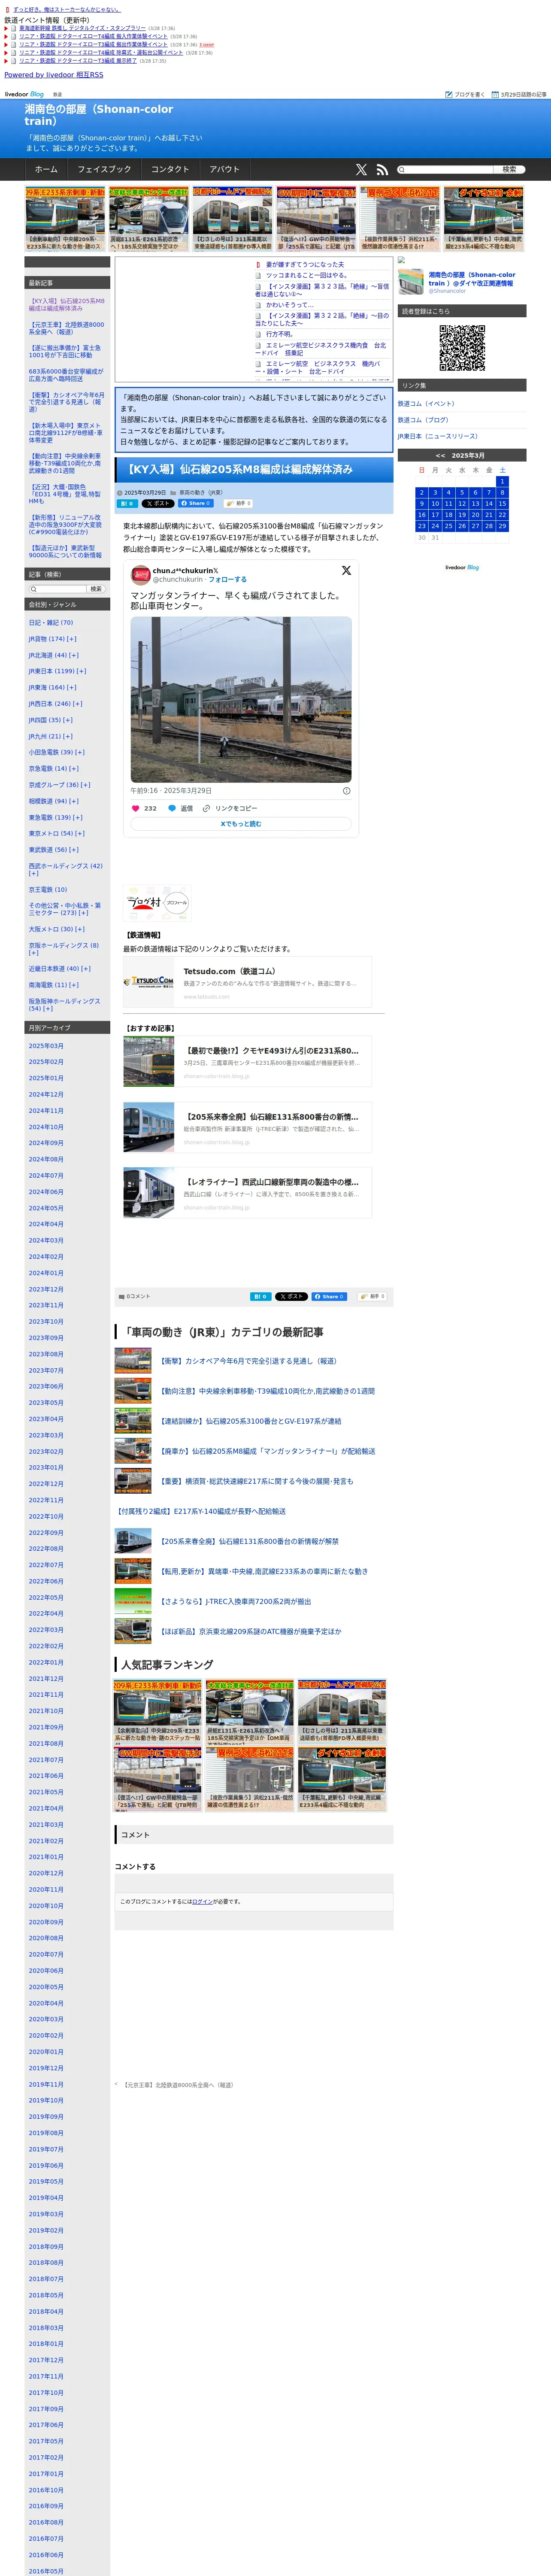Click the bottom Facebook Share button near 0コメント
551x2576 pixels.
pyautogui.click(x=329, y=1296)
